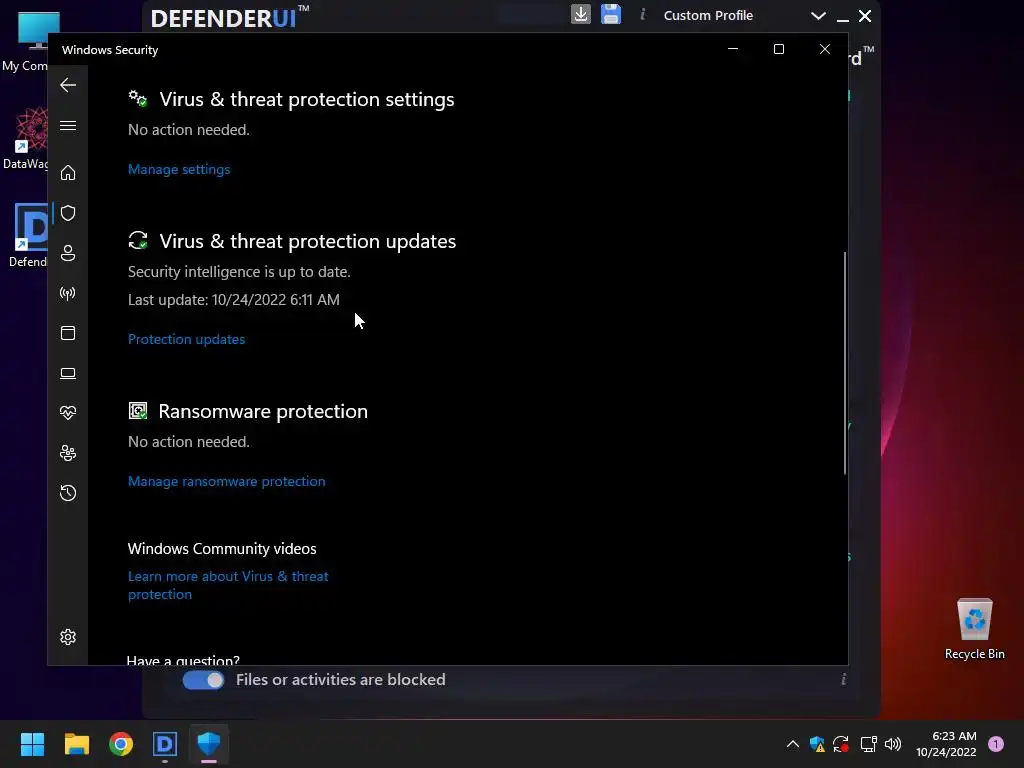Screen dimensions: 1024x768
Task: Click Windows Community videos heading
Action: [222, 549]
